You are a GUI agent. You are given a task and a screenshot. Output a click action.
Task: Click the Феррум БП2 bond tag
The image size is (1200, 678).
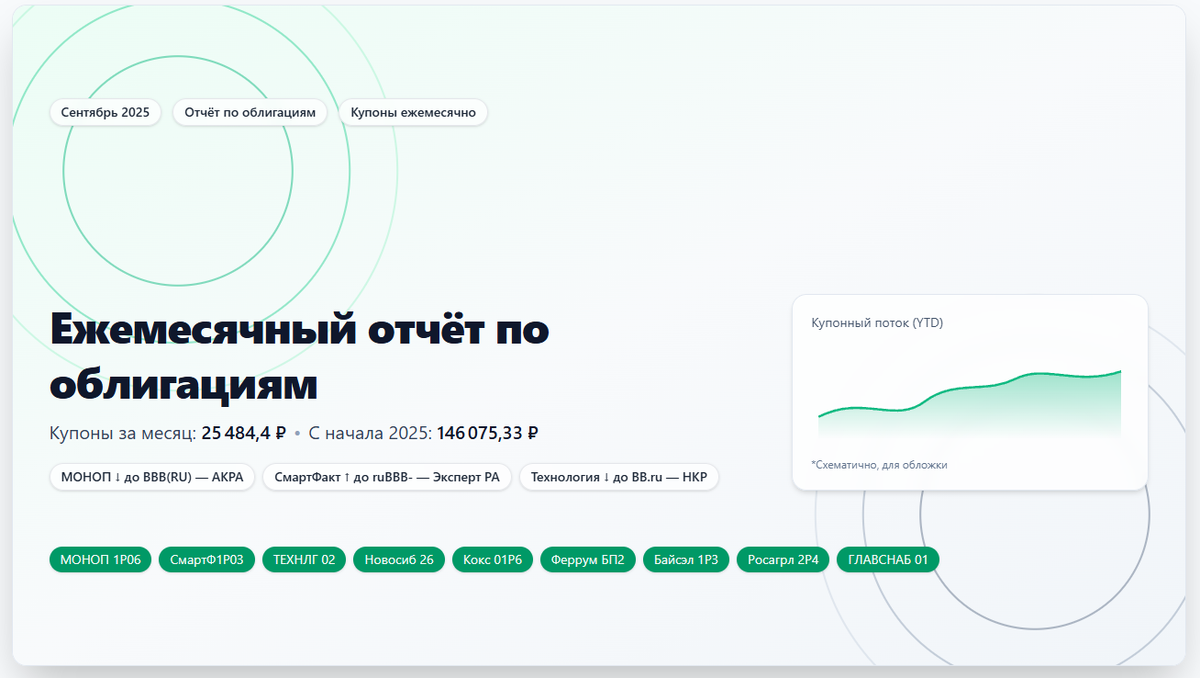(x=588, y=559)
